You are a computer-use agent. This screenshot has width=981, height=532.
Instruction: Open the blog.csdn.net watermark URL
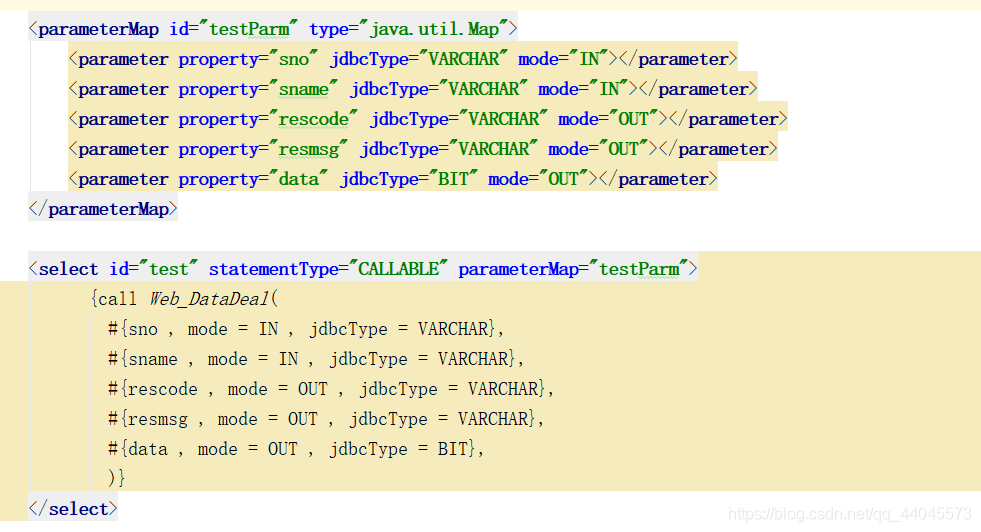click(850, 513)
